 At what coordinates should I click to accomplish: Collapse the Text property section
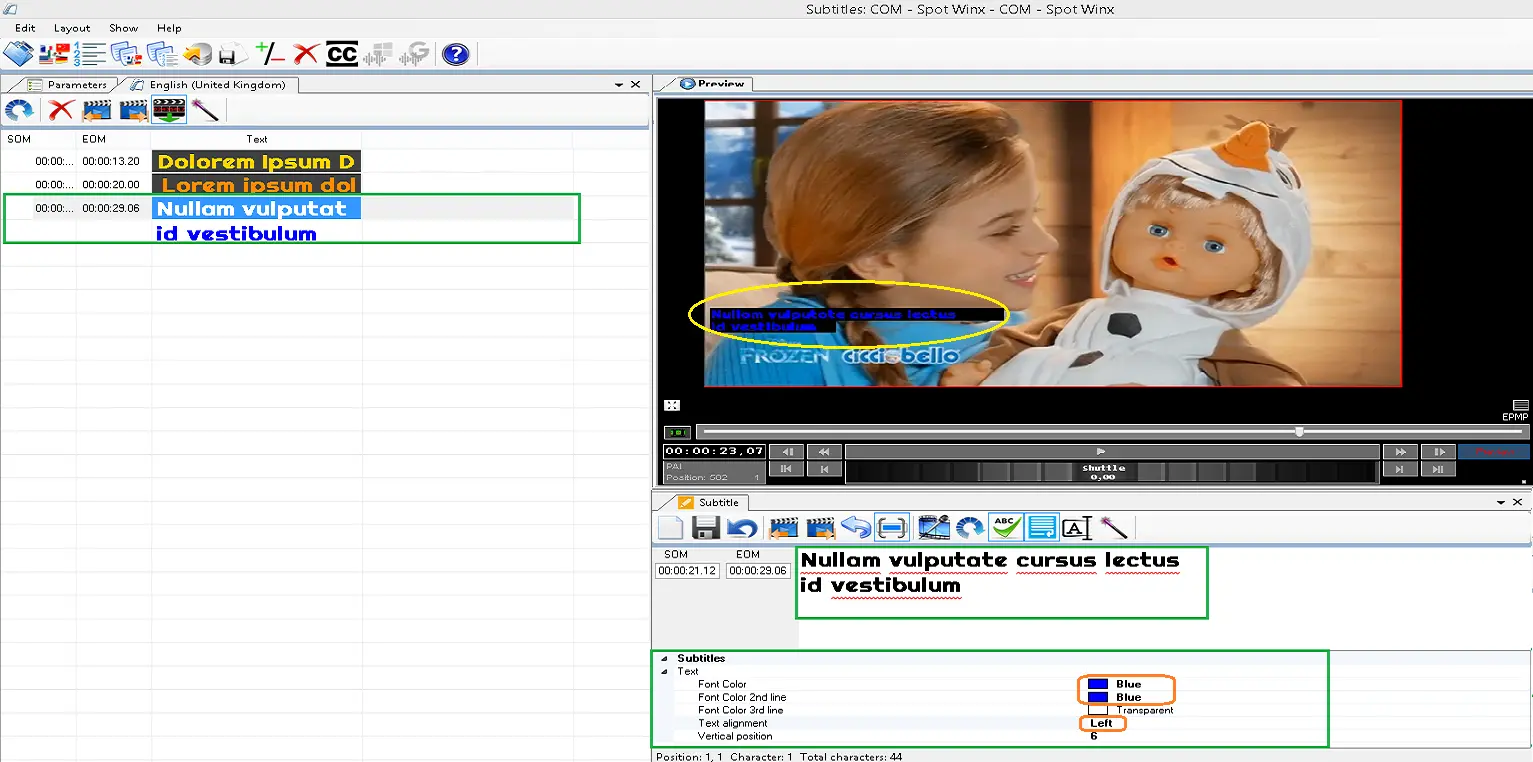click(x=664, y=672)
